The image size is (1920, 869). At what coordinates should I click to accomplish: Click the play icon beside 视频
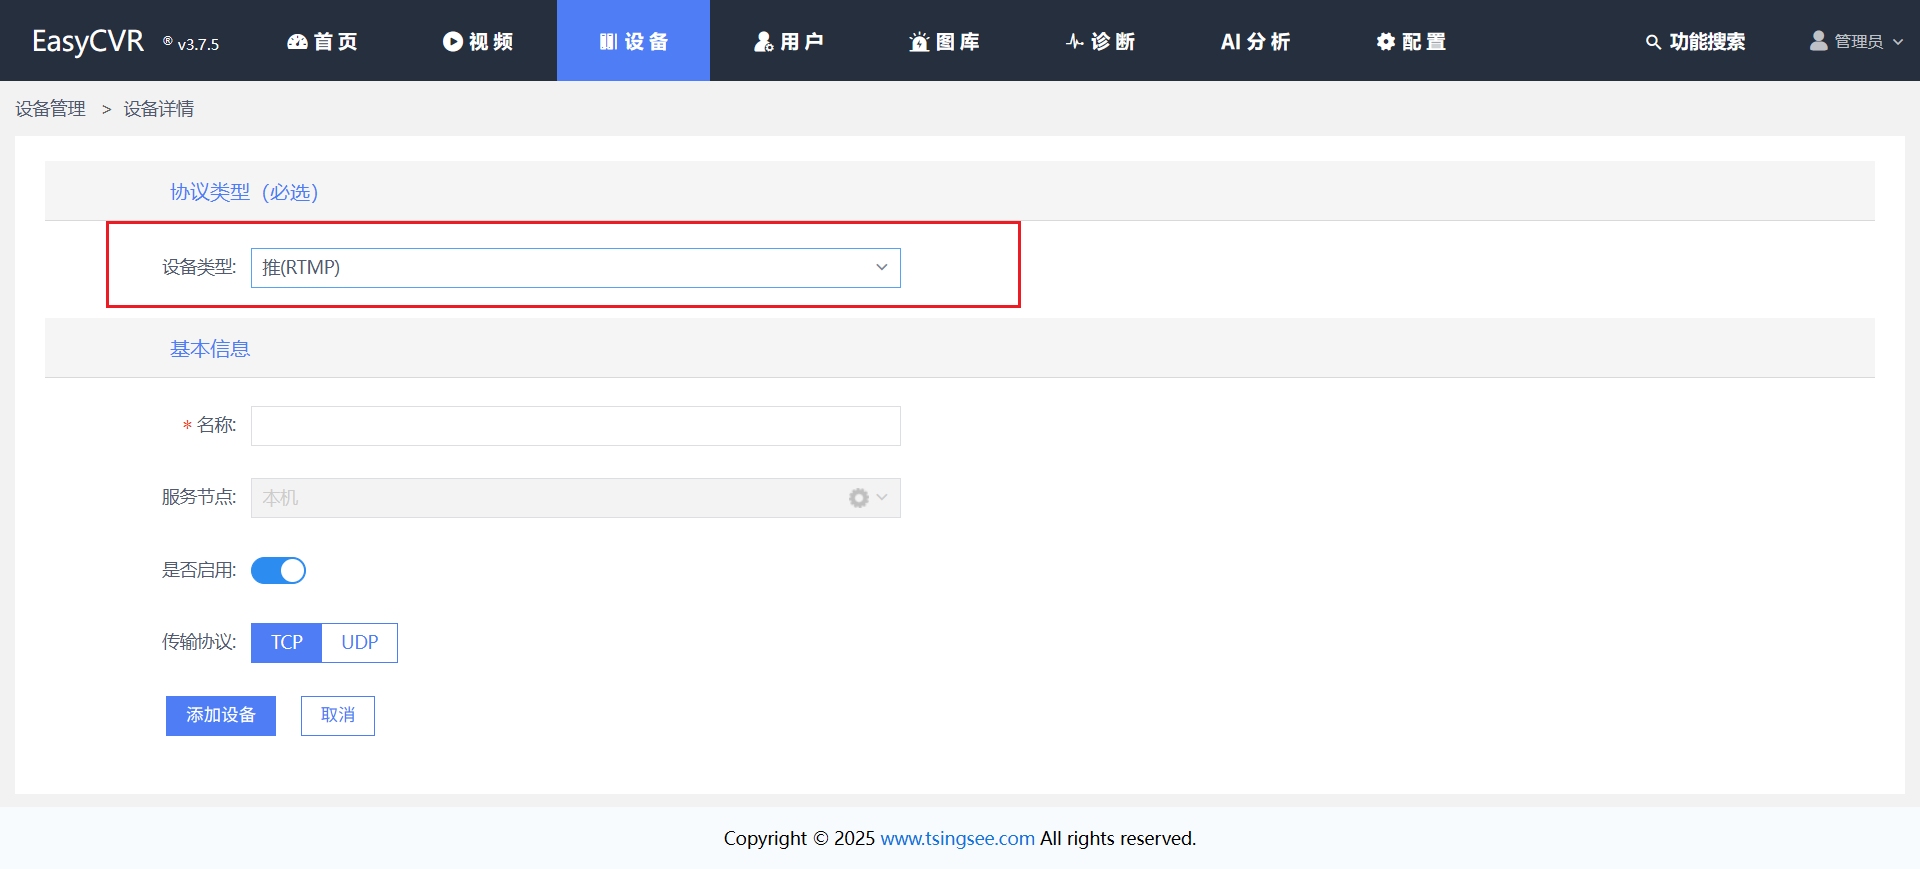453,41
